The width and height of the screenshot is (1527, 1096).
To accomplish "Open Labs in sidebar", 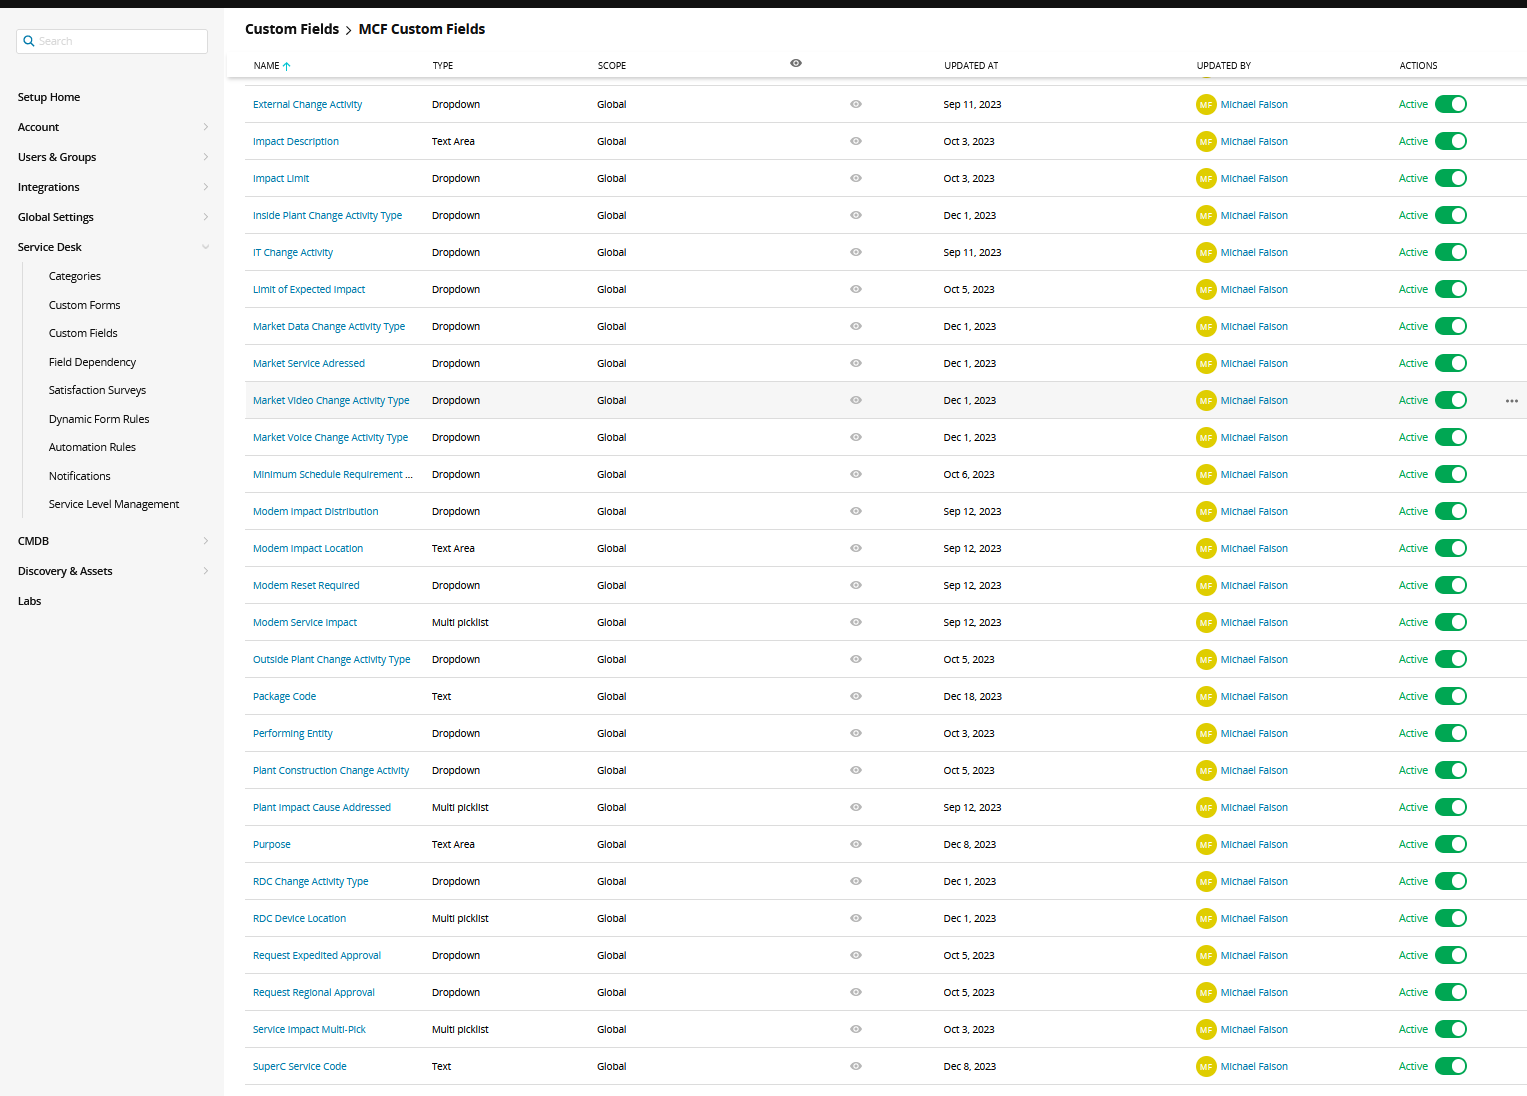I will click(30, 601).
